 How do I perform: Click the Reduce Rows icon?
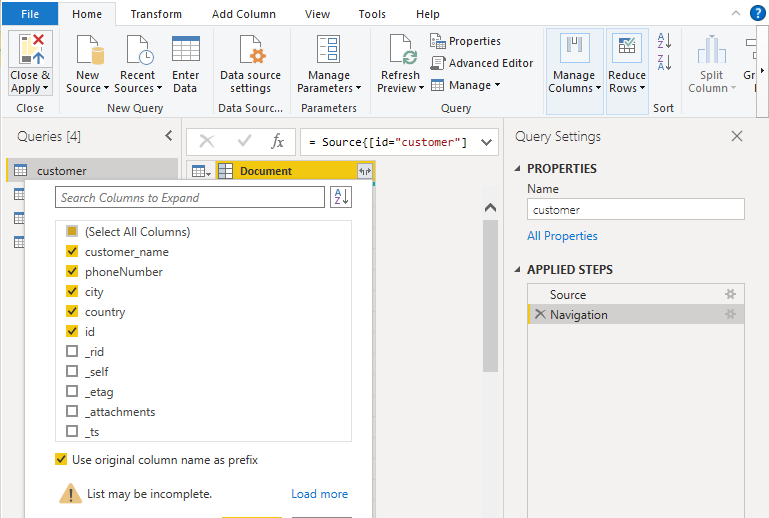(x=627, y=49)
